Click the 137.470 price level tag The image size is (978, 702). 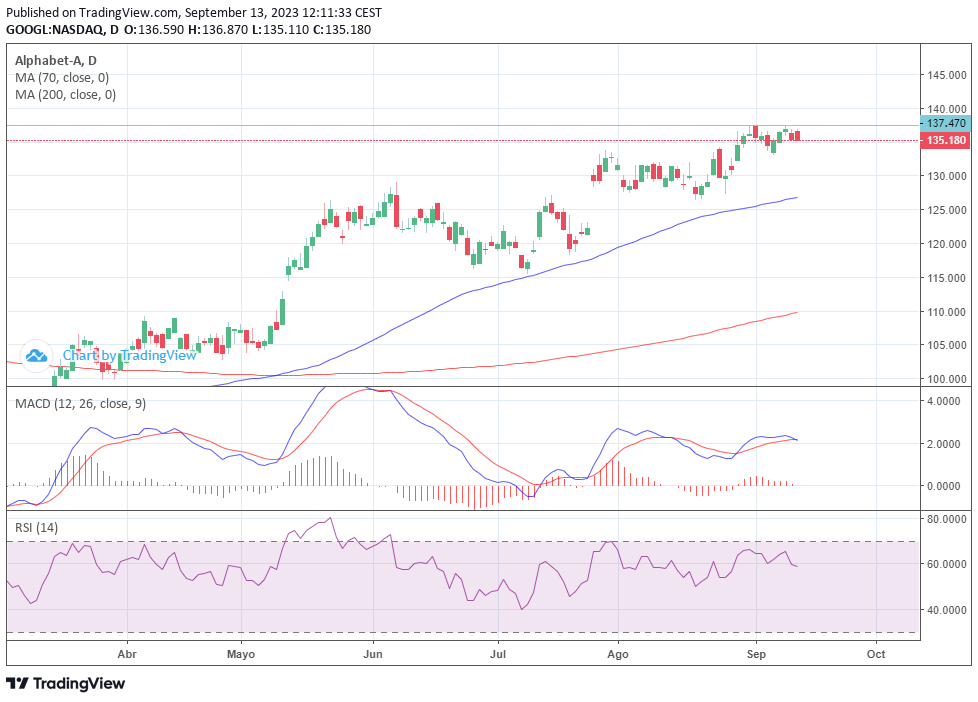point(946,124)
